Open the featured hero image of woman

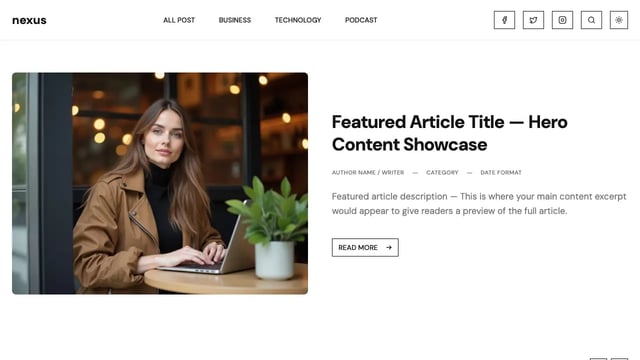tap(160, 183)
